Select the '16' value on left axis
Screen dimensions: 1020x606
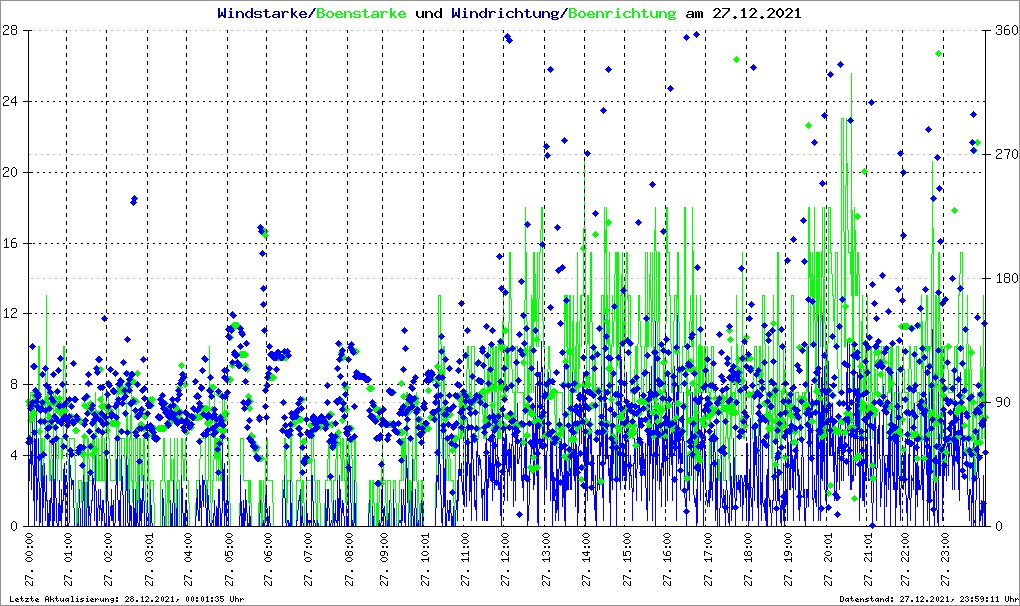click(13, 243)
